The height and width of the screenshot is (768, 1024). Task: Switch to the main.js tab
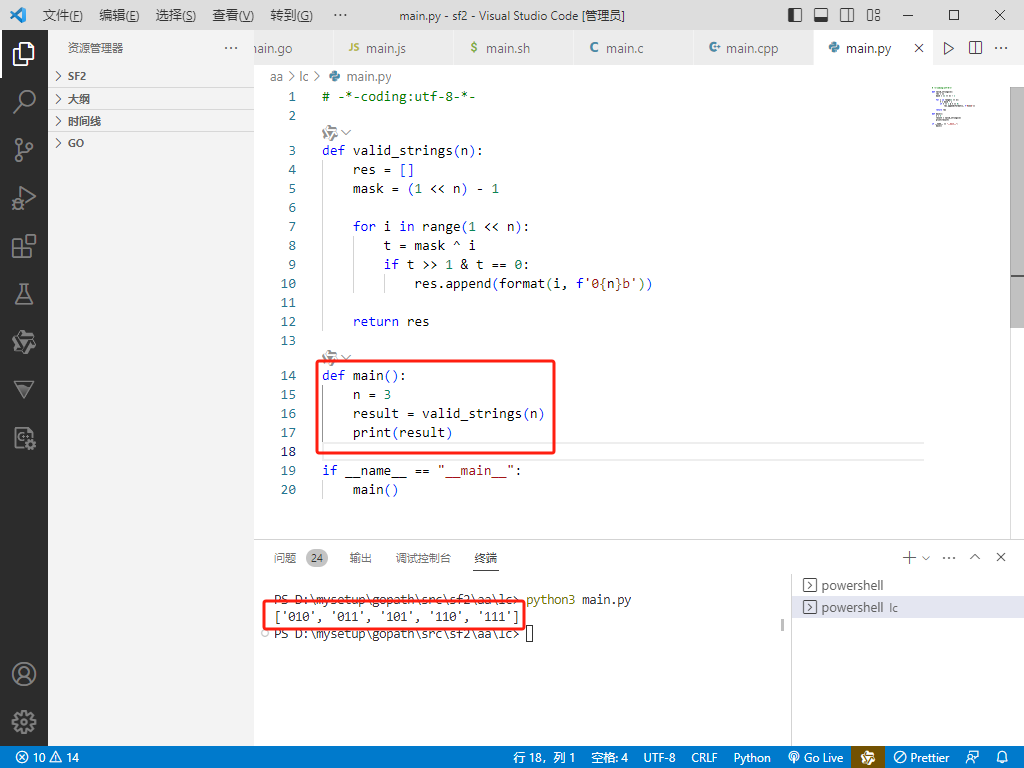[392, 48]
